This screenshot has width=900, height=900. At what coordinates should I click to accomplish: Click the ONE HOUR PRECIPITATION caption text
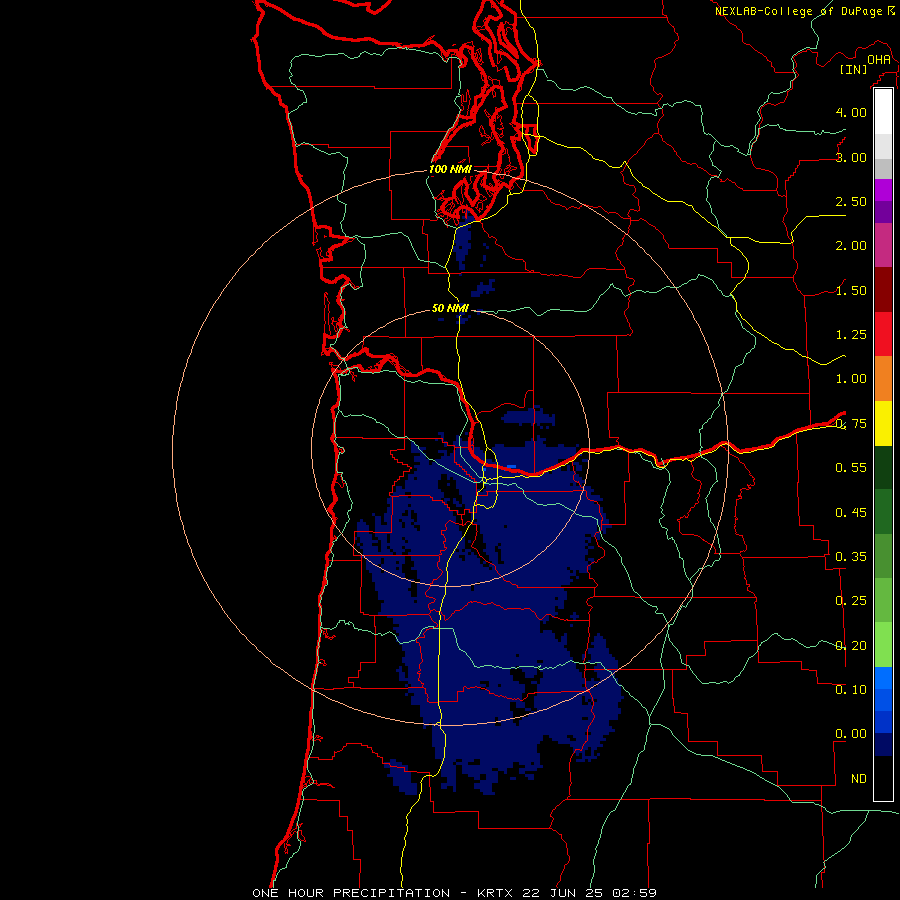[351, 893]
